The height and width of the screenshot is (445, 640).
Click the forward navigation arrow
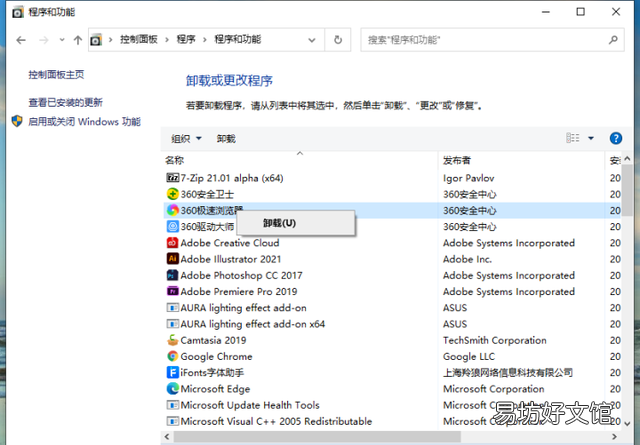tap(44, 40)
